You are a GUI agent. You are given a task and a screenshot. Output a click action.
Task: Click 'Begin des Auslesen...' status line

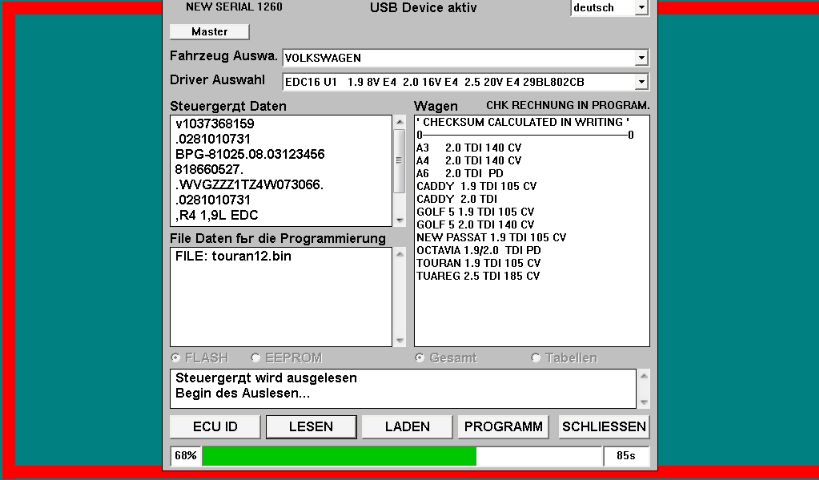click(242, 393)
